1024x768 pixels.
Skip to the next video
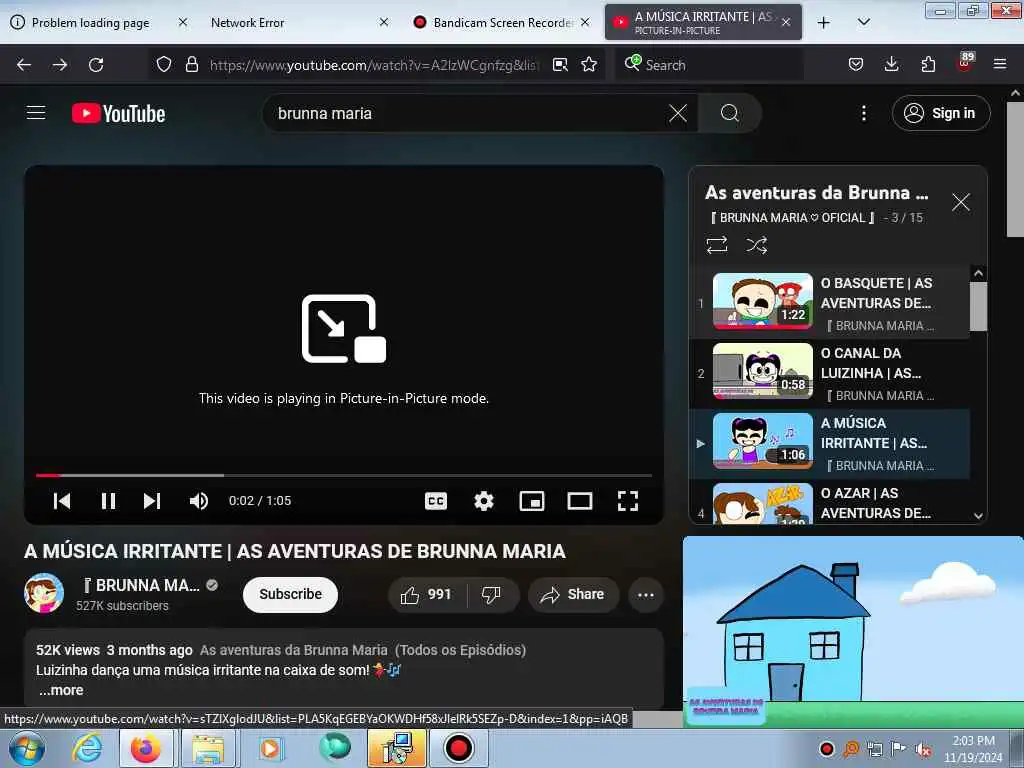click(152, 501)
